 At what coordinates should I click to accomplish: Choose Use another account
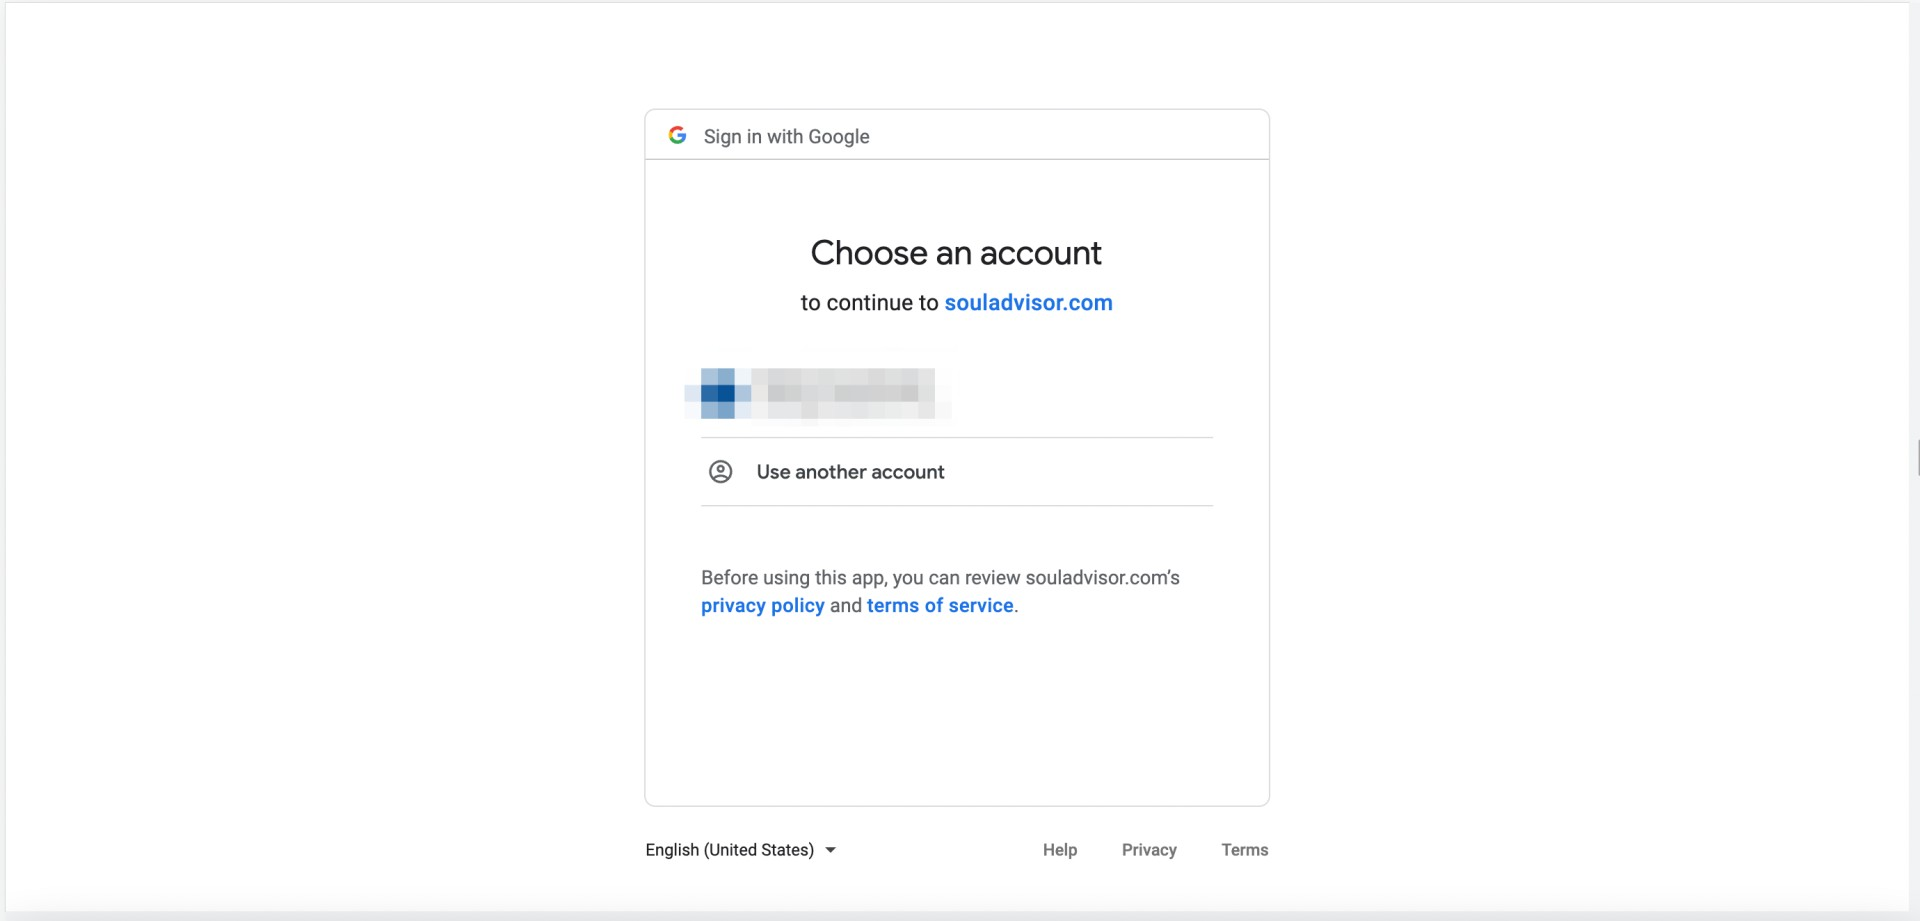957,472
